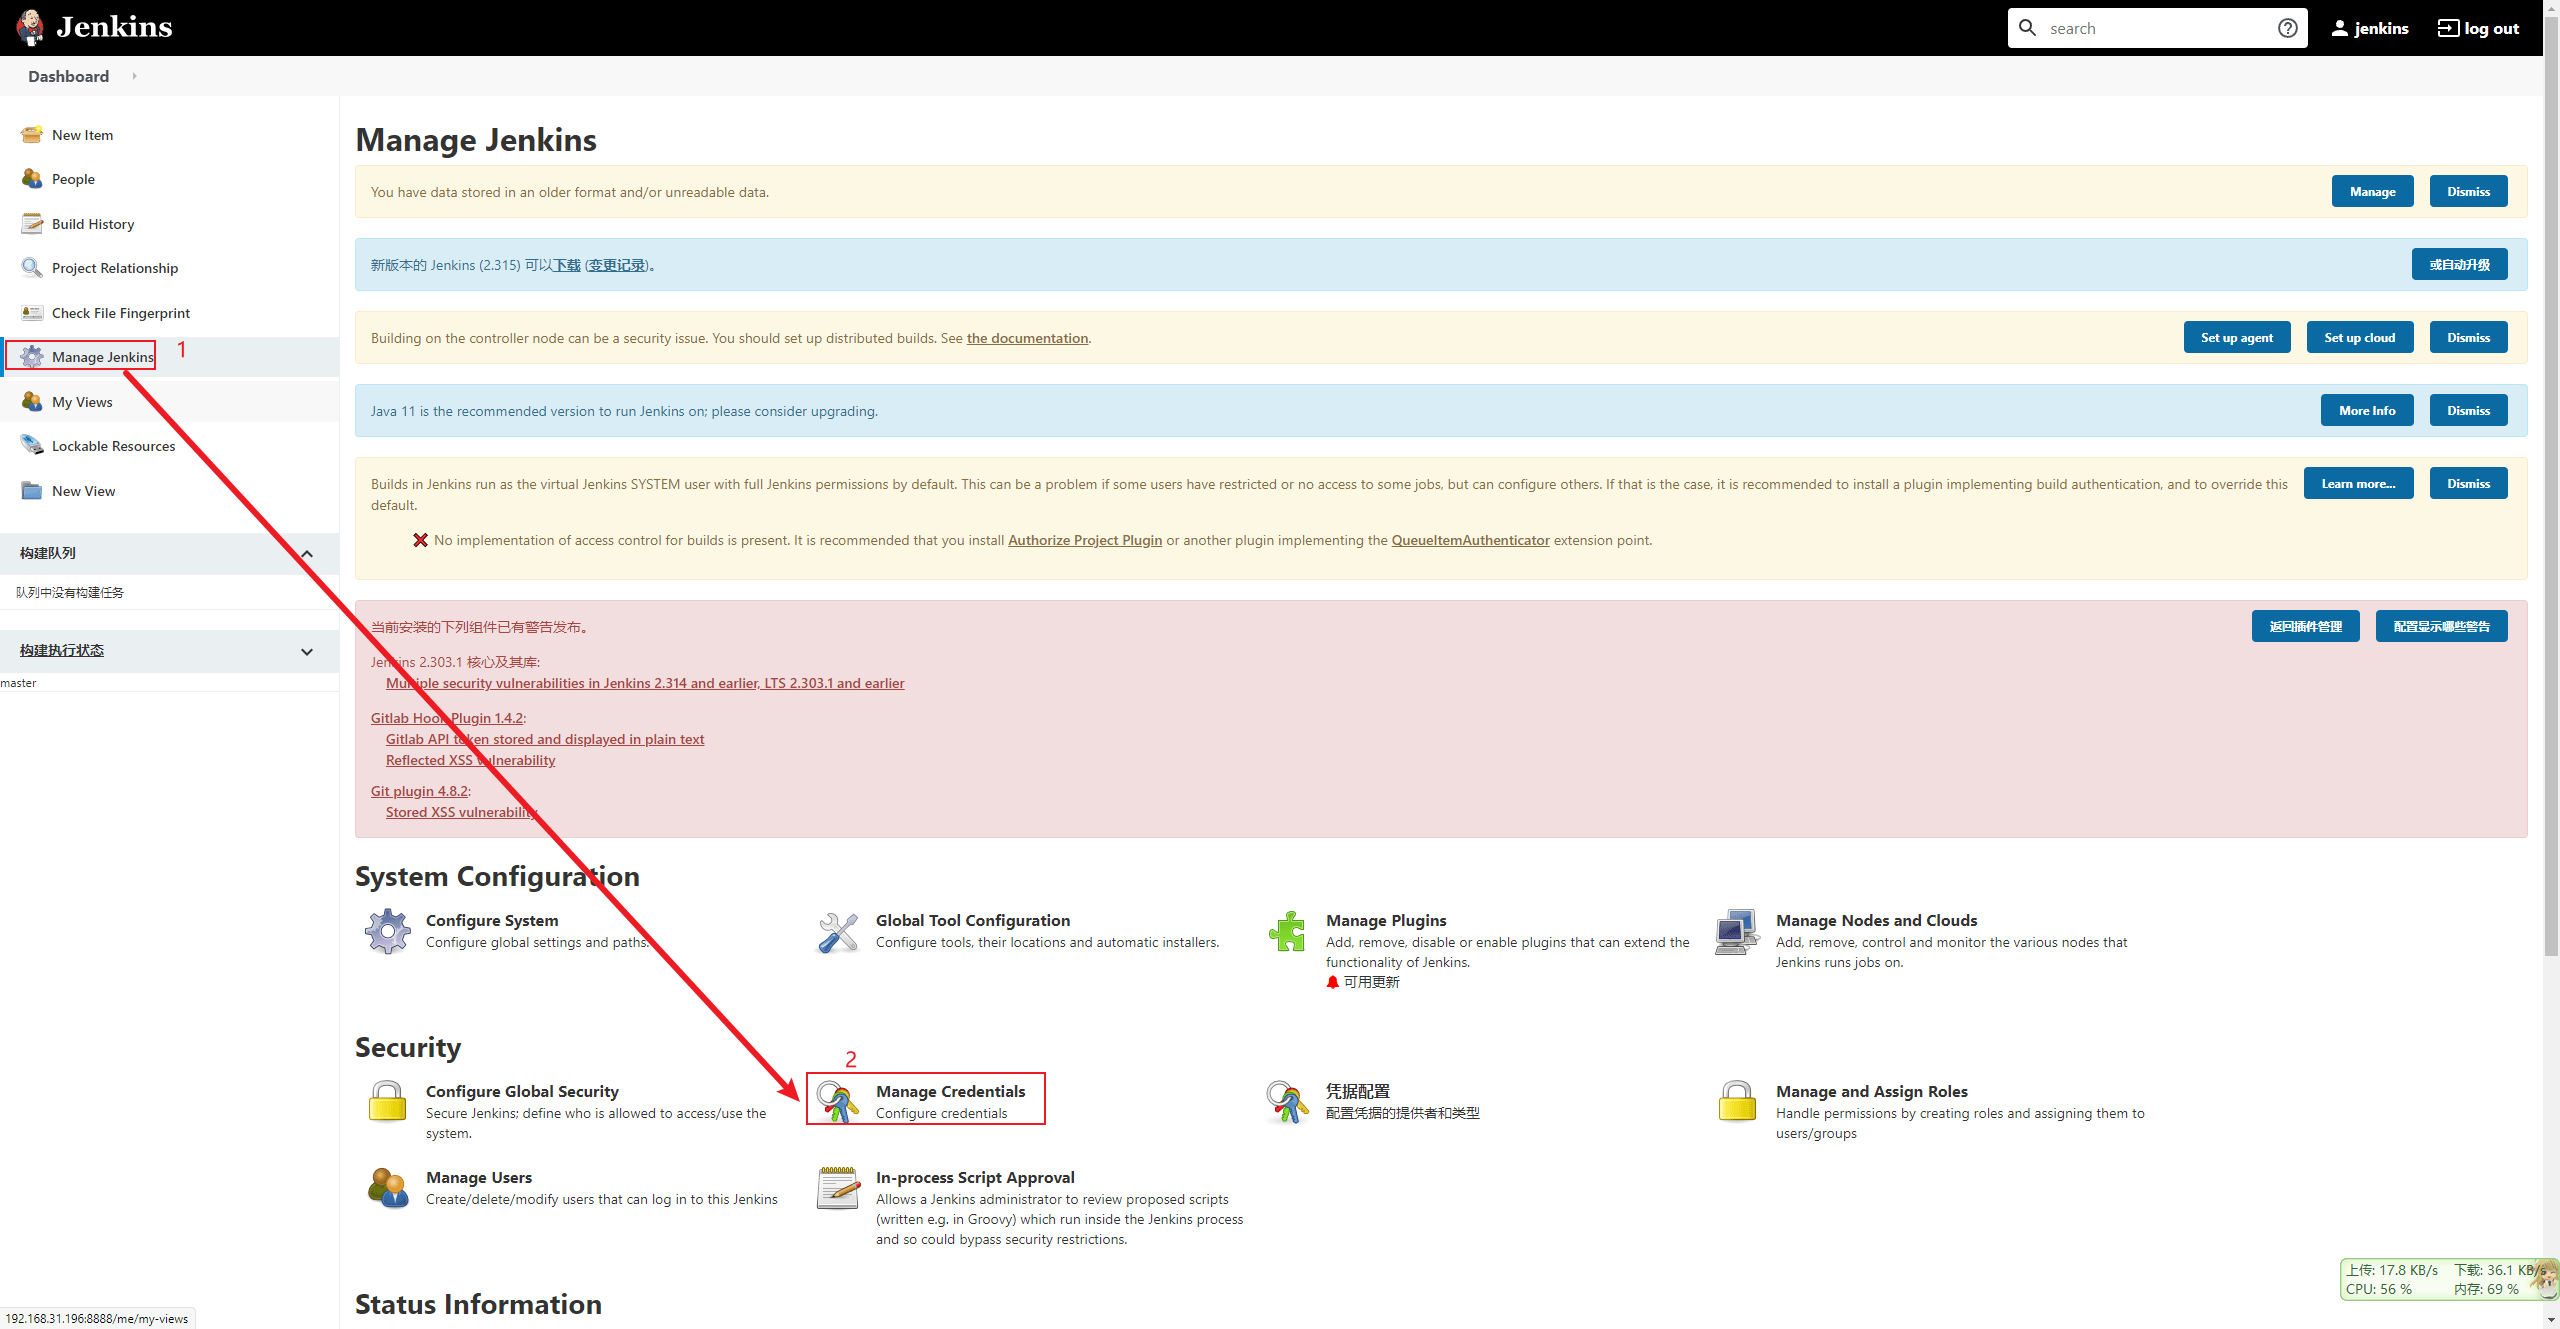The height and width of the screenshot is (1329, 2560).
Task: Open Global Tool Configuration wrench icon
Action: pyautogui.click(x=838, y=931)
